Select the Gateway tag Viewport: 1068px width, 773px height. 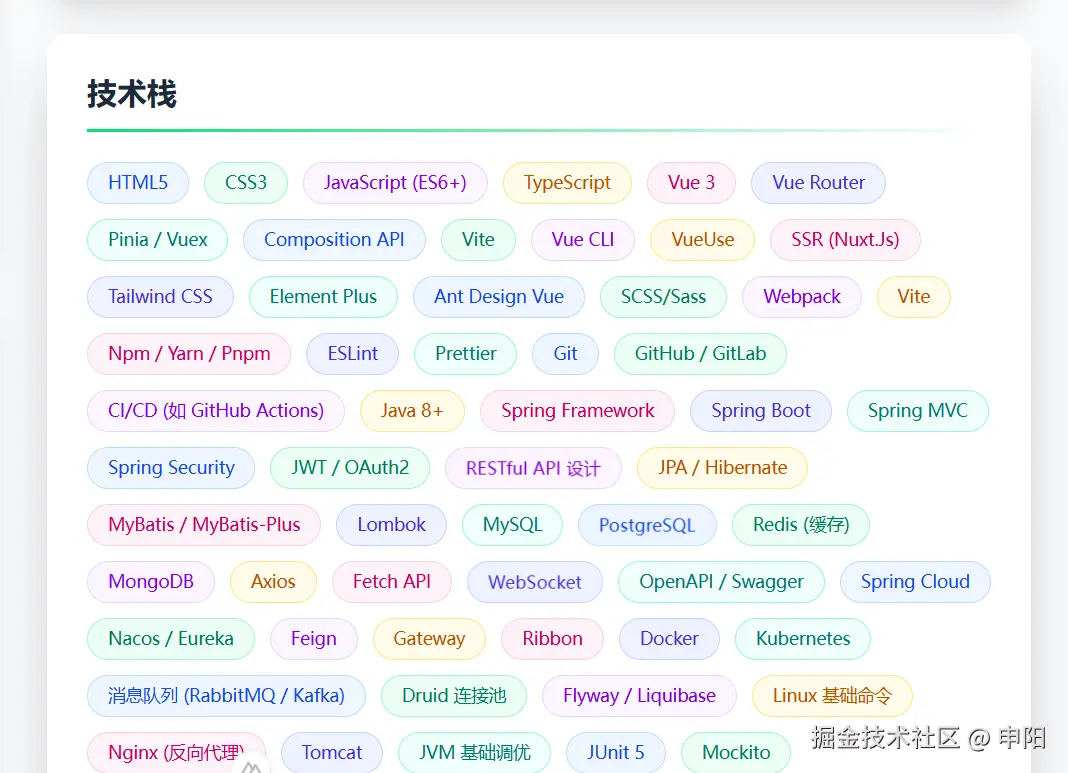tap(429, 639)
